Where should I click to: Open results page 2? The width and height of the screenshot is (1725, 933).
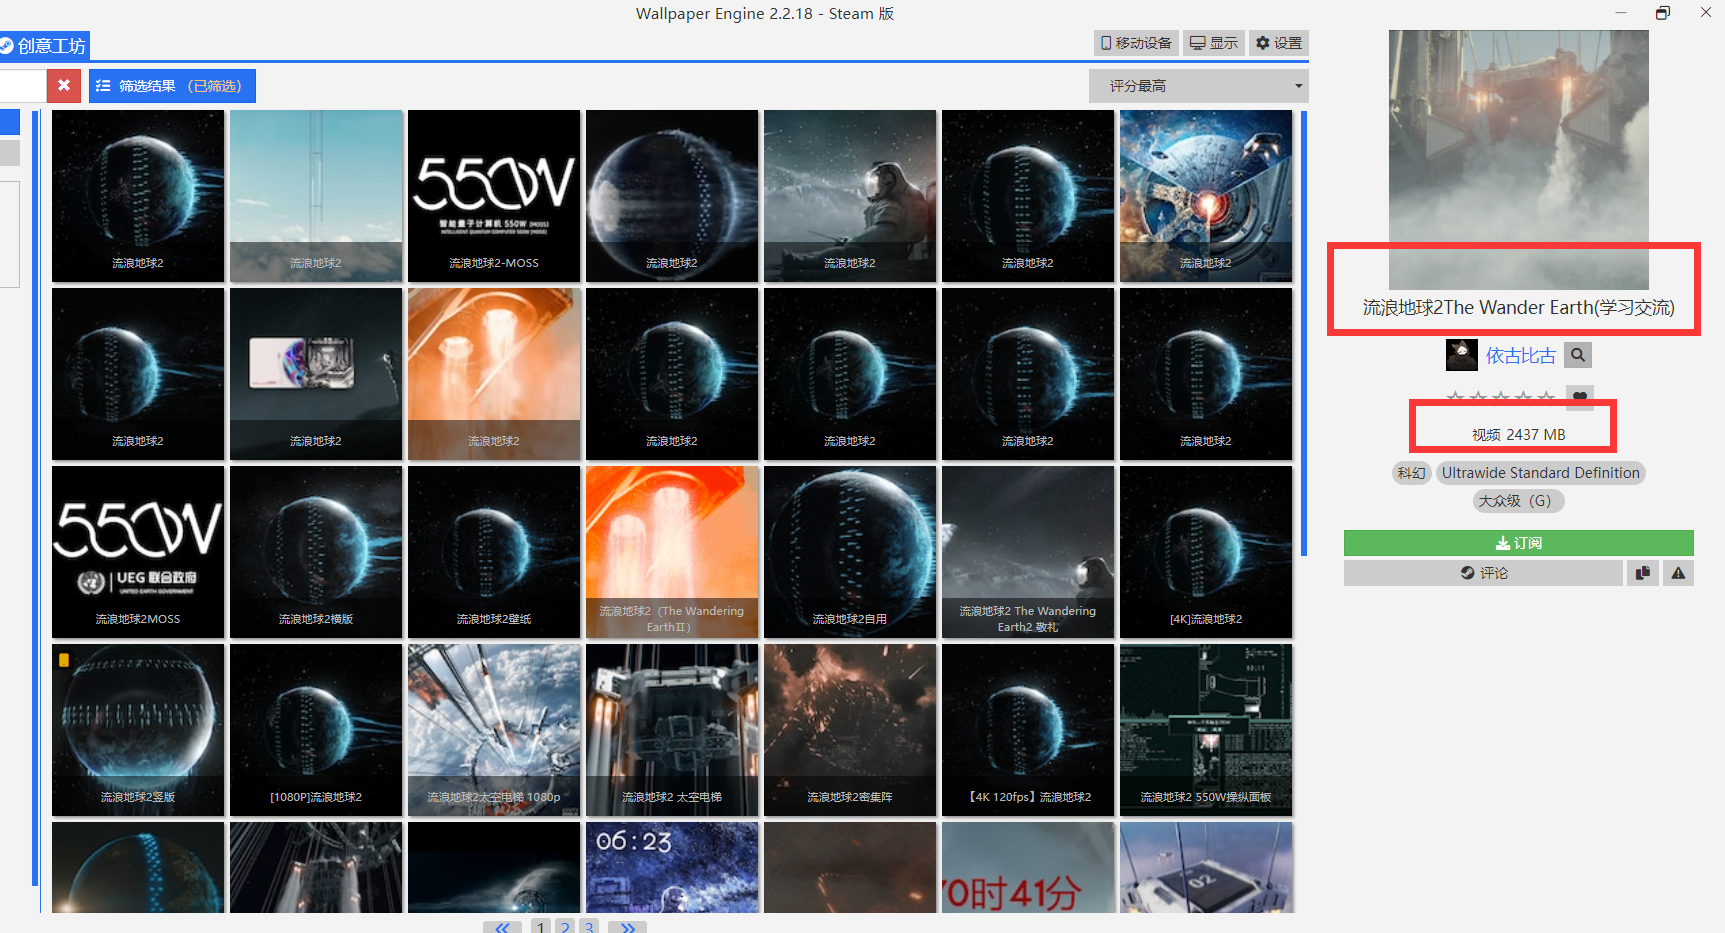tap(565, 927)
